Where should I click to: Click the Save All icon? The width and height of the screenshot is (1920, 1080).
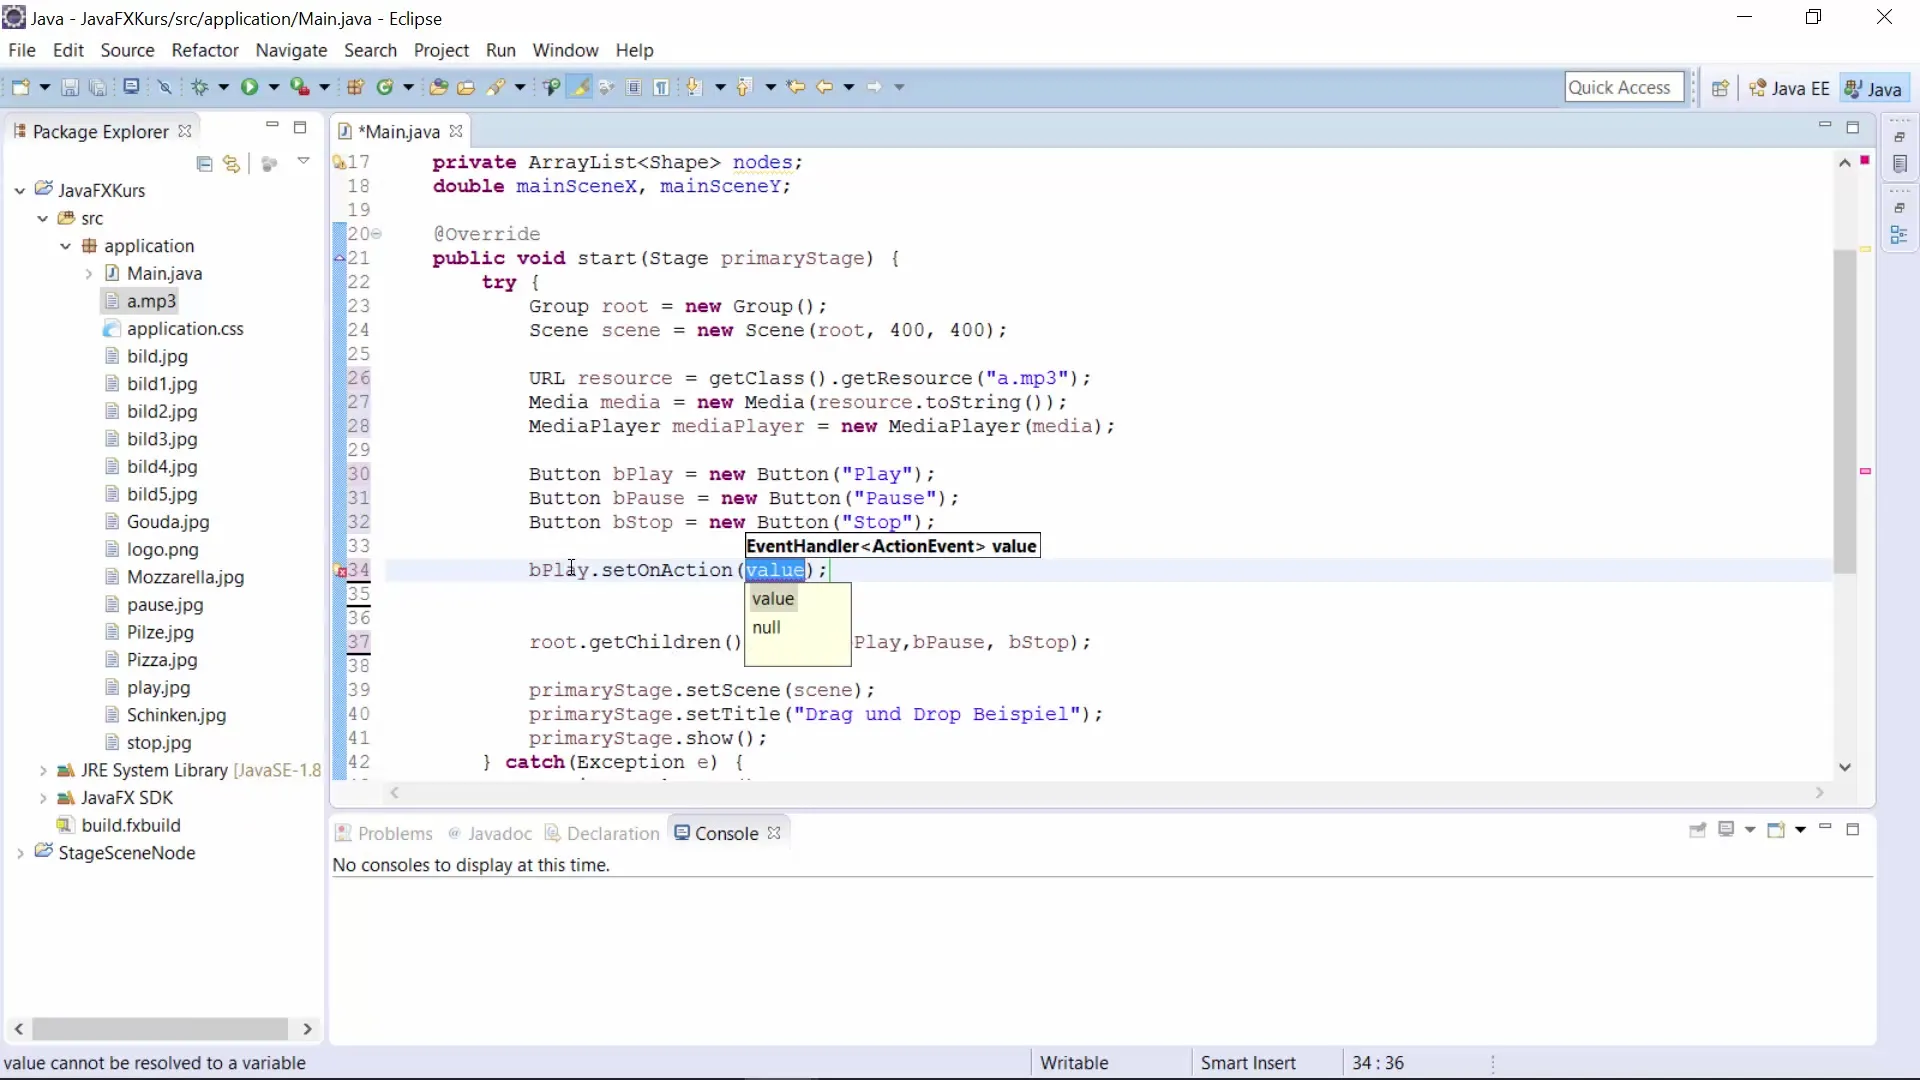coord(98,88)
